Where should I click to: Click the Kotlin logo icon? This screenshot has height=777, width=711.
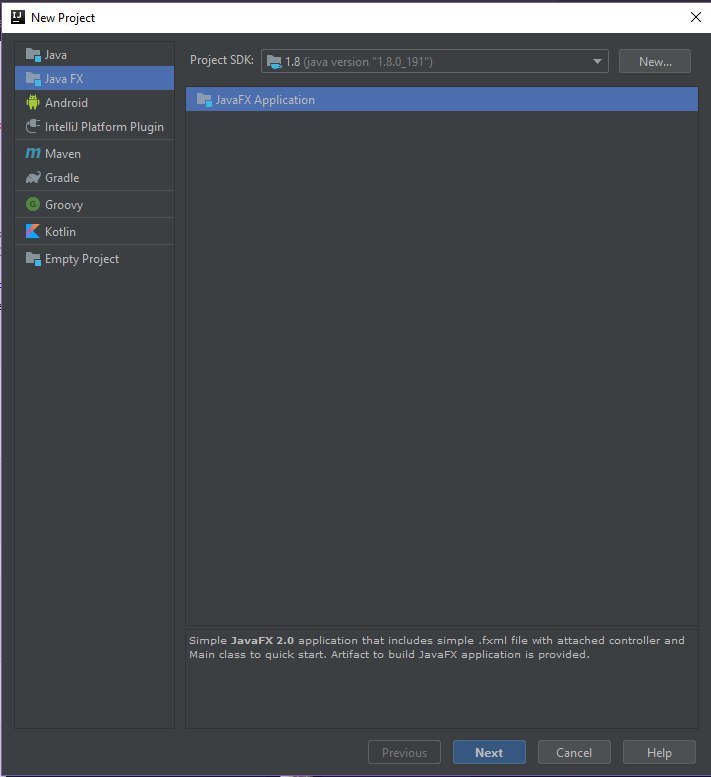tap(33, 231)
